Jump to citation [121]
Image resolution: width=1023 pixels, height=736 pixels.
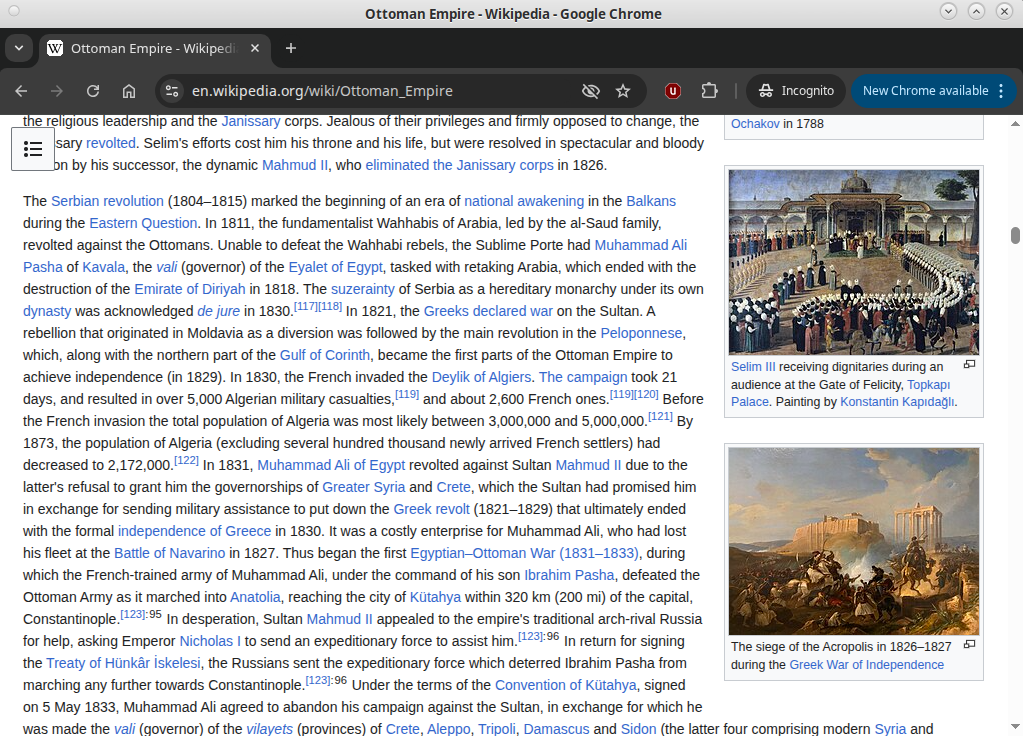pyautogui.click(x=660, y=416)
